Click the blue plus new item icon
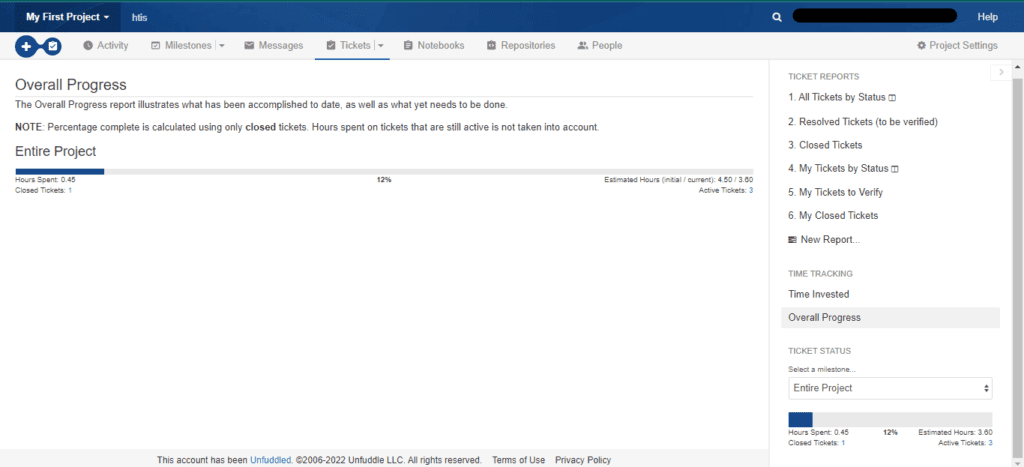1024x467 pixels. click(25, 46)
